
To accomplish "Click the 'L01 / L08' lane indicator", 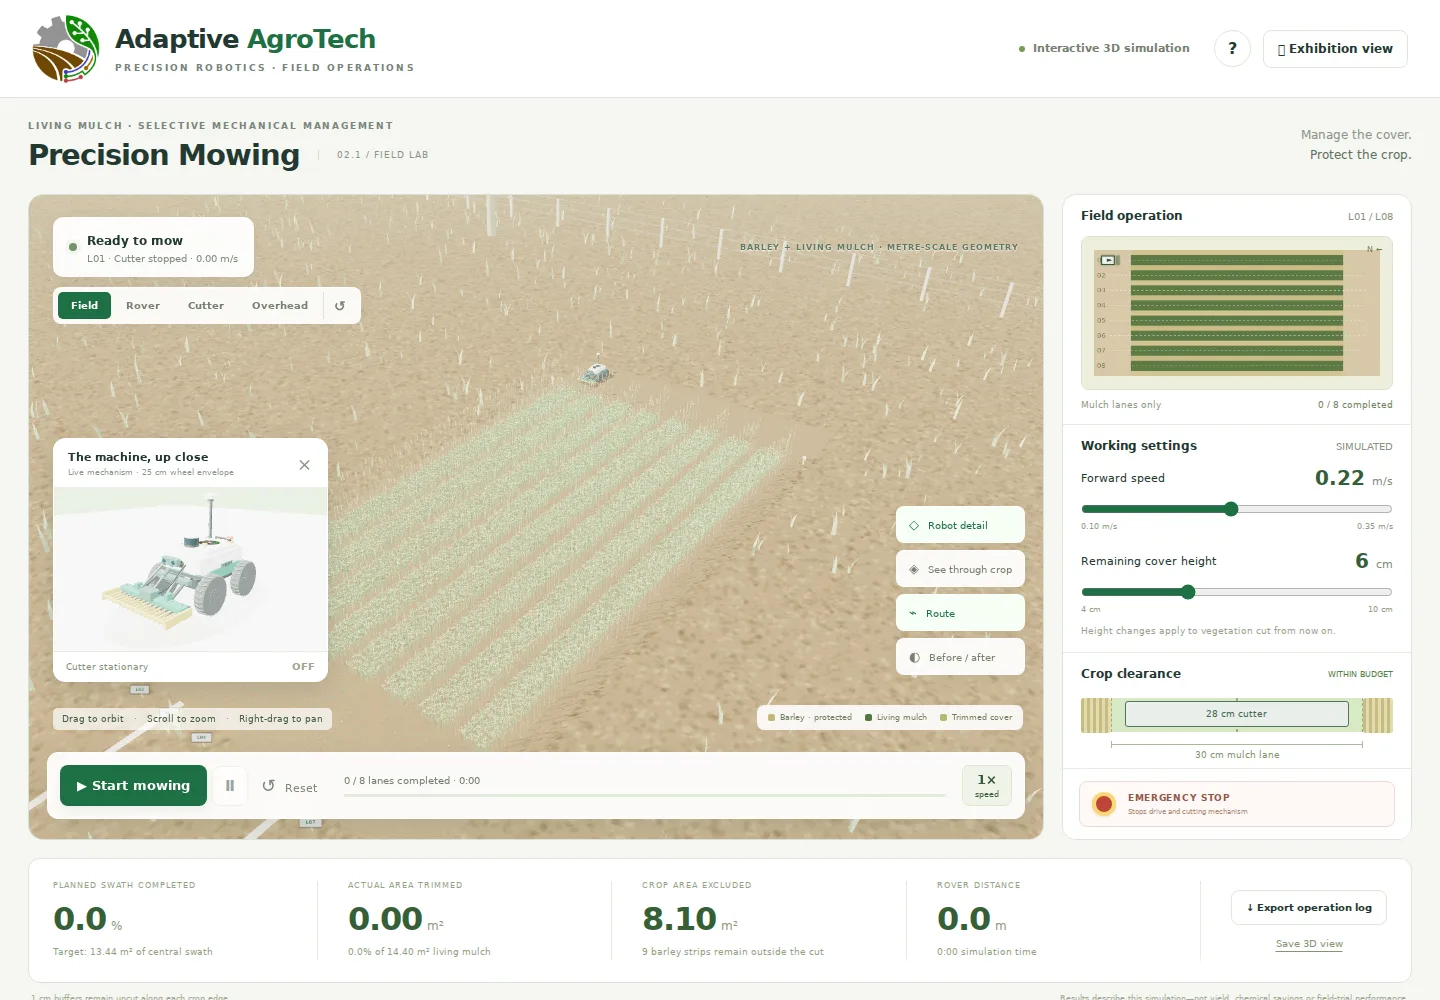I will [x=1370, y=216].
